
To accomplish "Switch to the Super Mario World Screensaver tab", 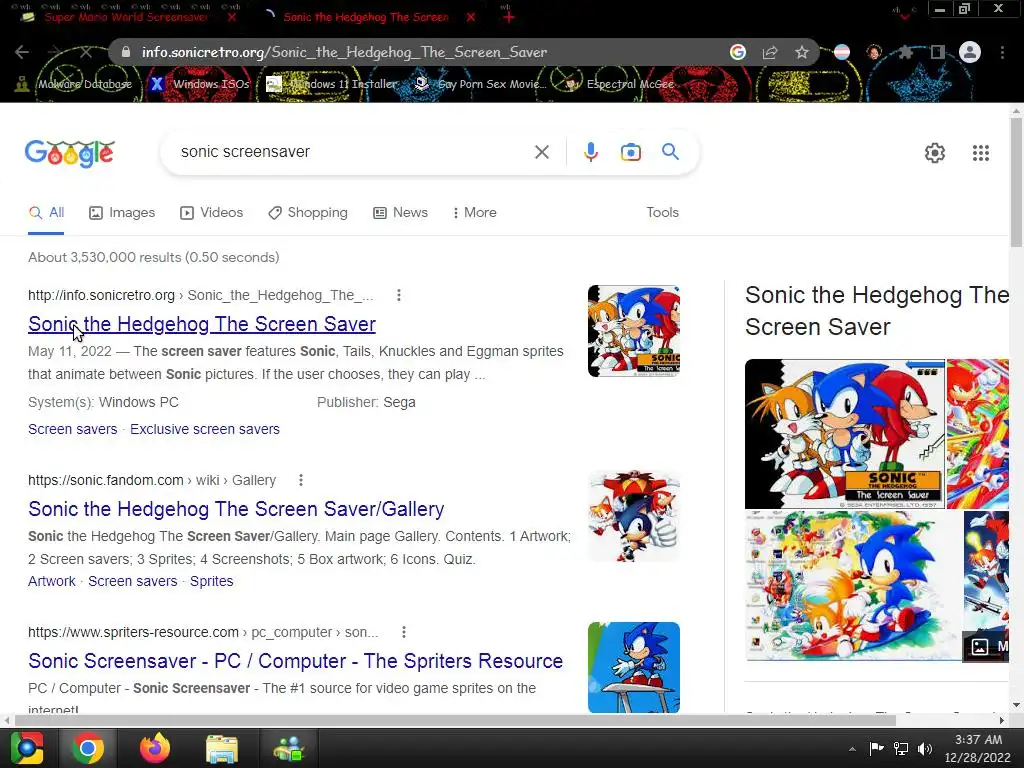I will (x=125, y=17).
